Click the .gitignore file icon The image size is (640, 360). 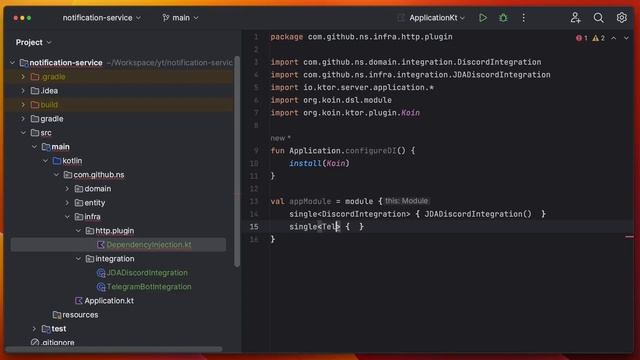(x=35, y=342)
